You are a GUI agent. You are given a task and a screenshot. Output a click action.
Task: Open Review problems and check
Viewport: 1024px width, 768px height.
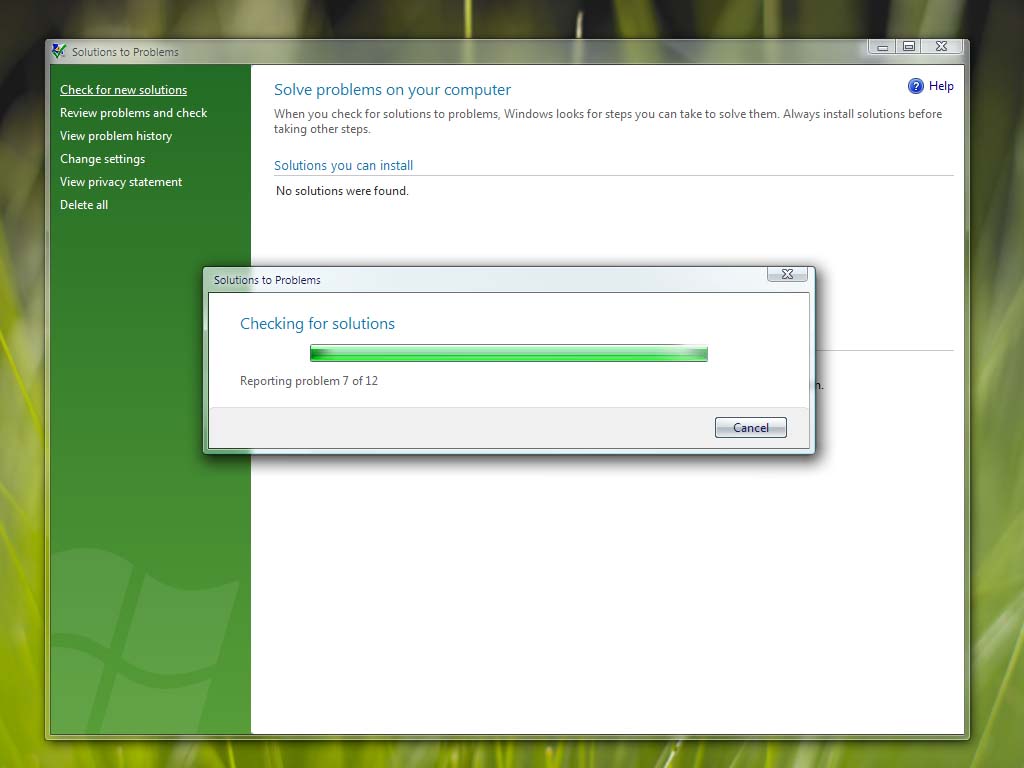point(133,112)
